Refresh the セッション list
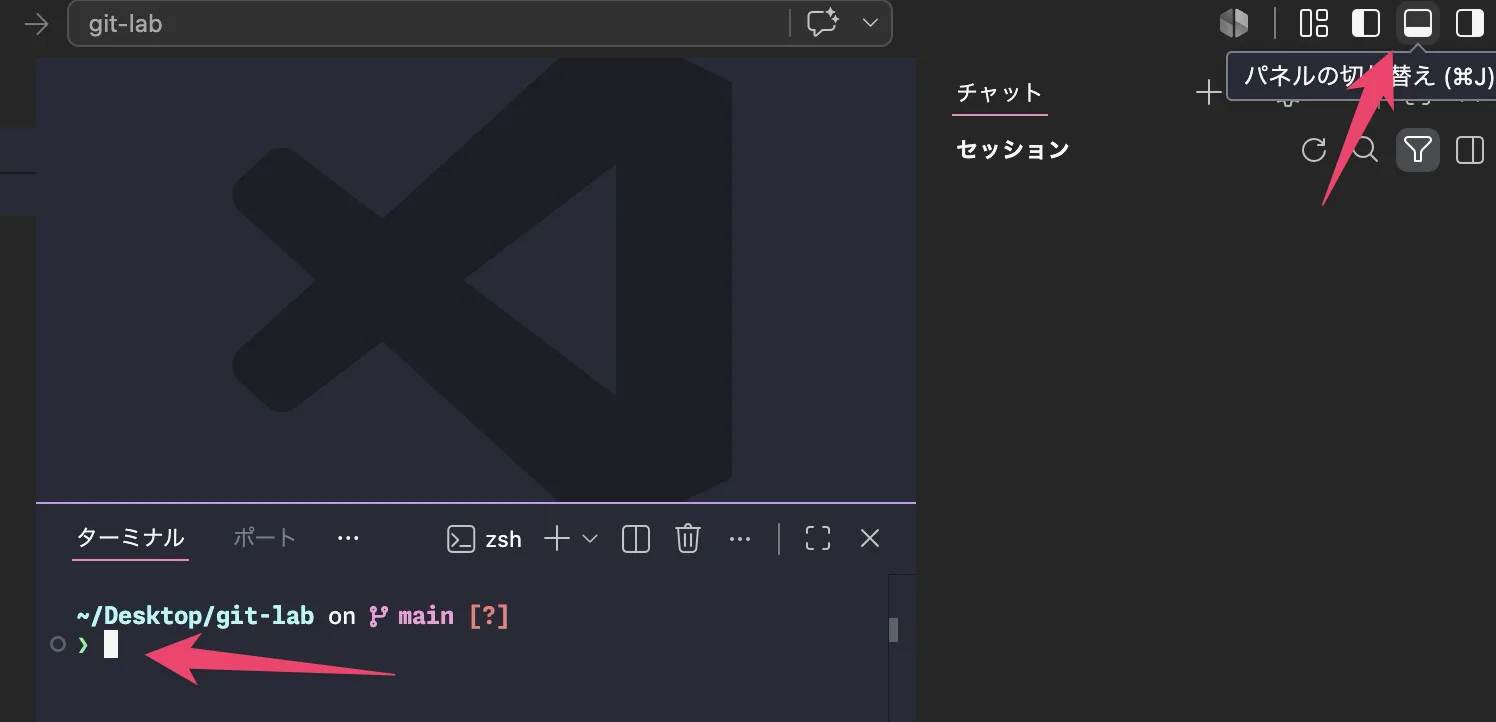 tap(1314, 150)
